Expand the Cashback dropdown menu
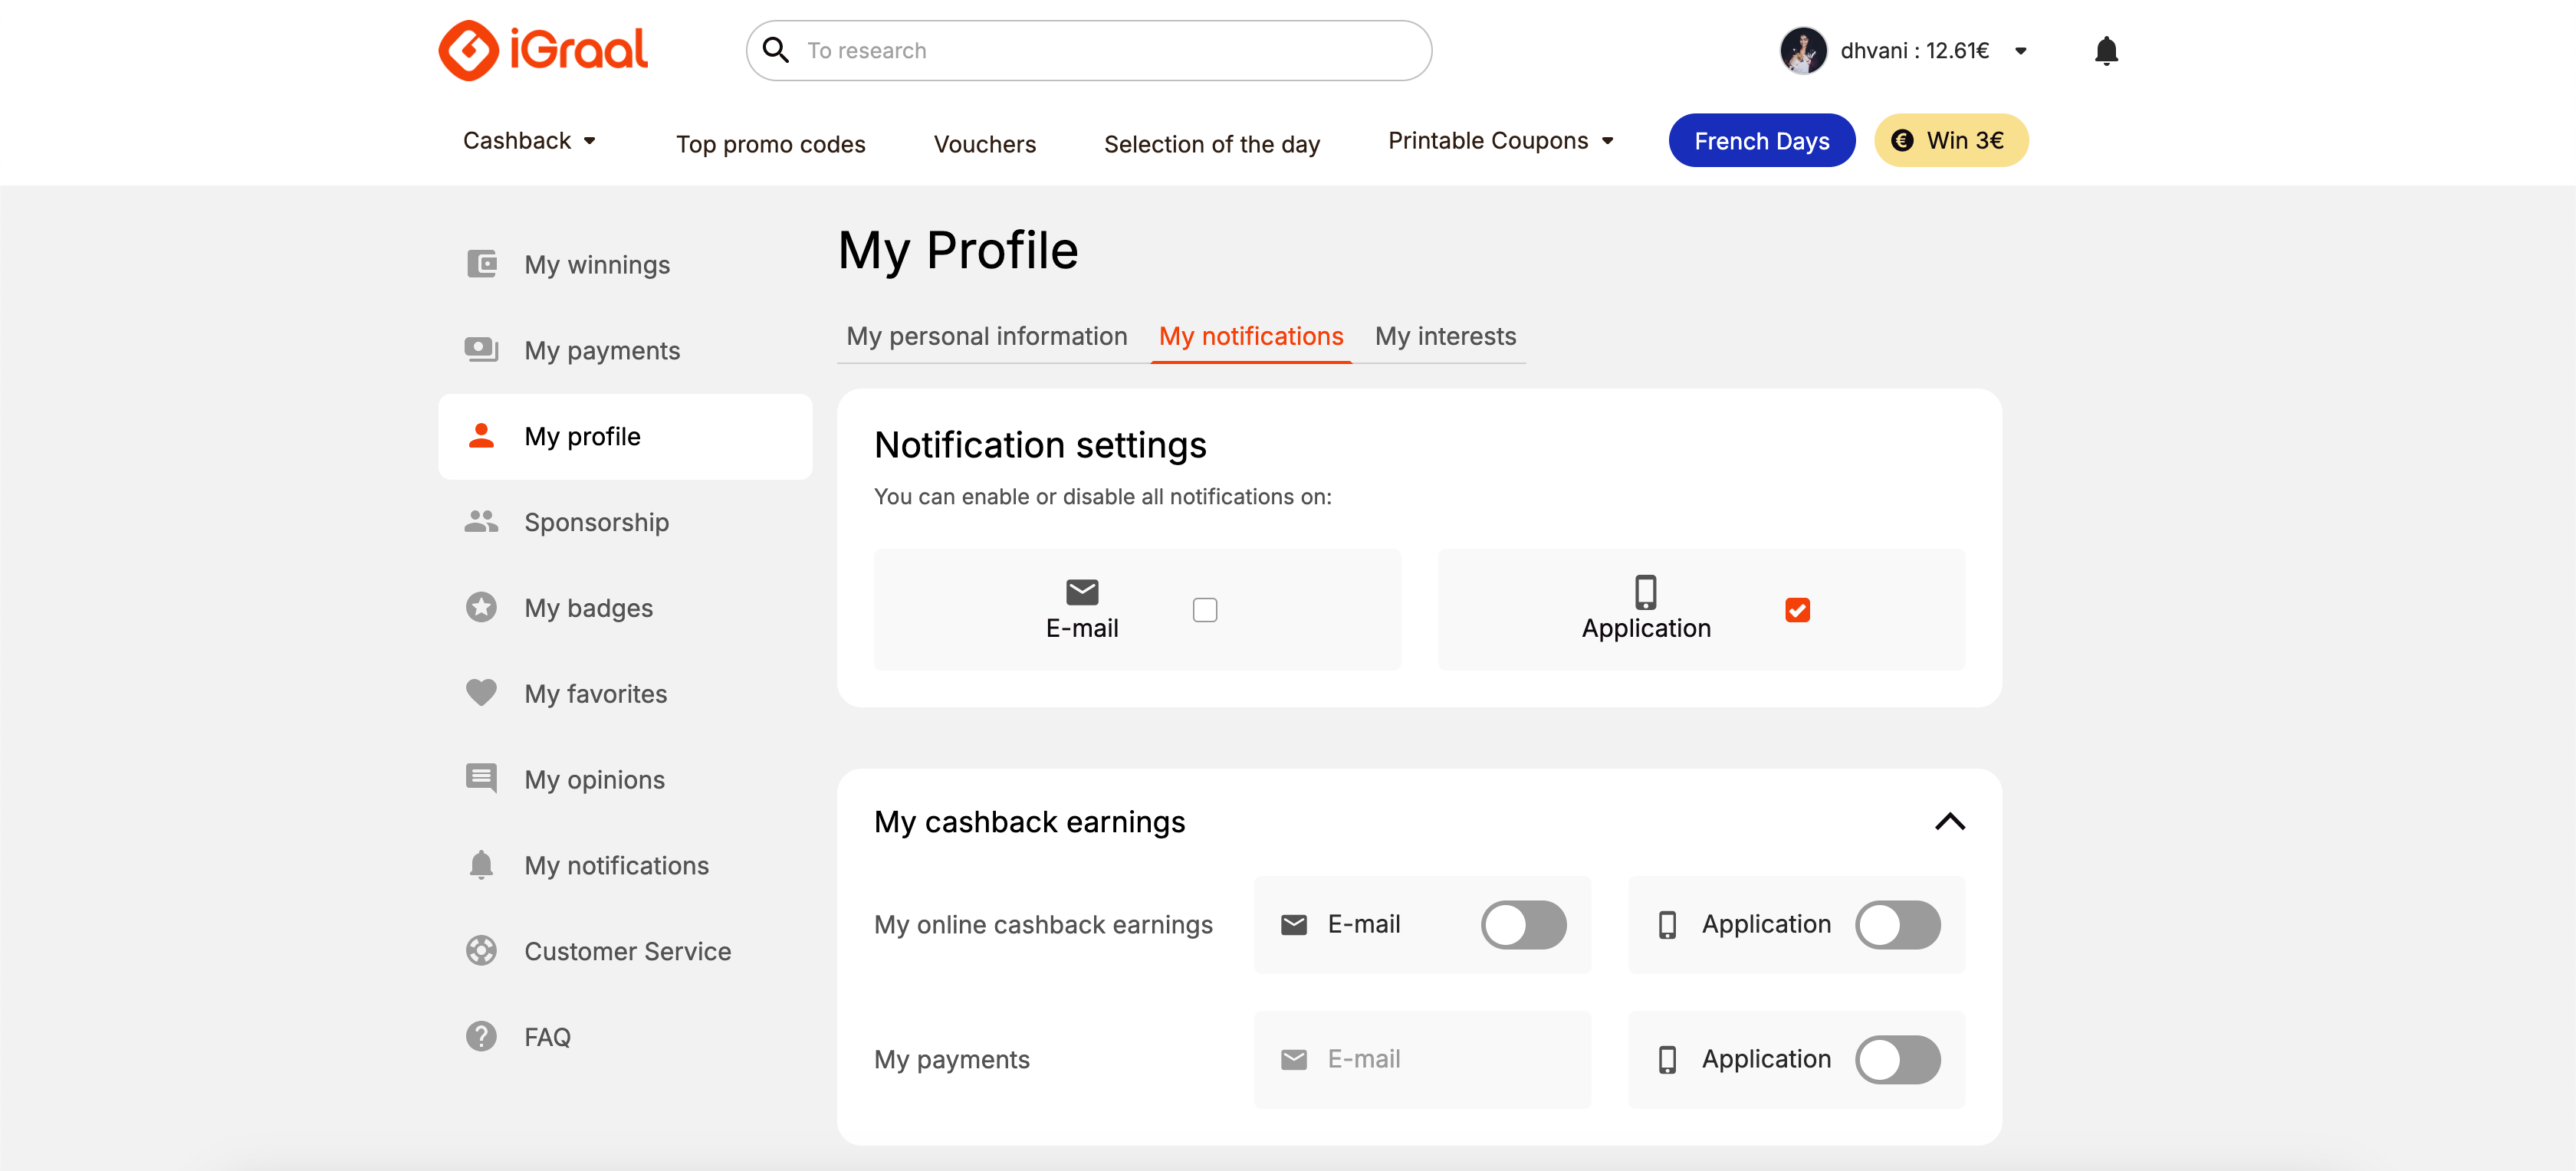The height and width of the screenshot is (1171, 2576). (529, 141)
